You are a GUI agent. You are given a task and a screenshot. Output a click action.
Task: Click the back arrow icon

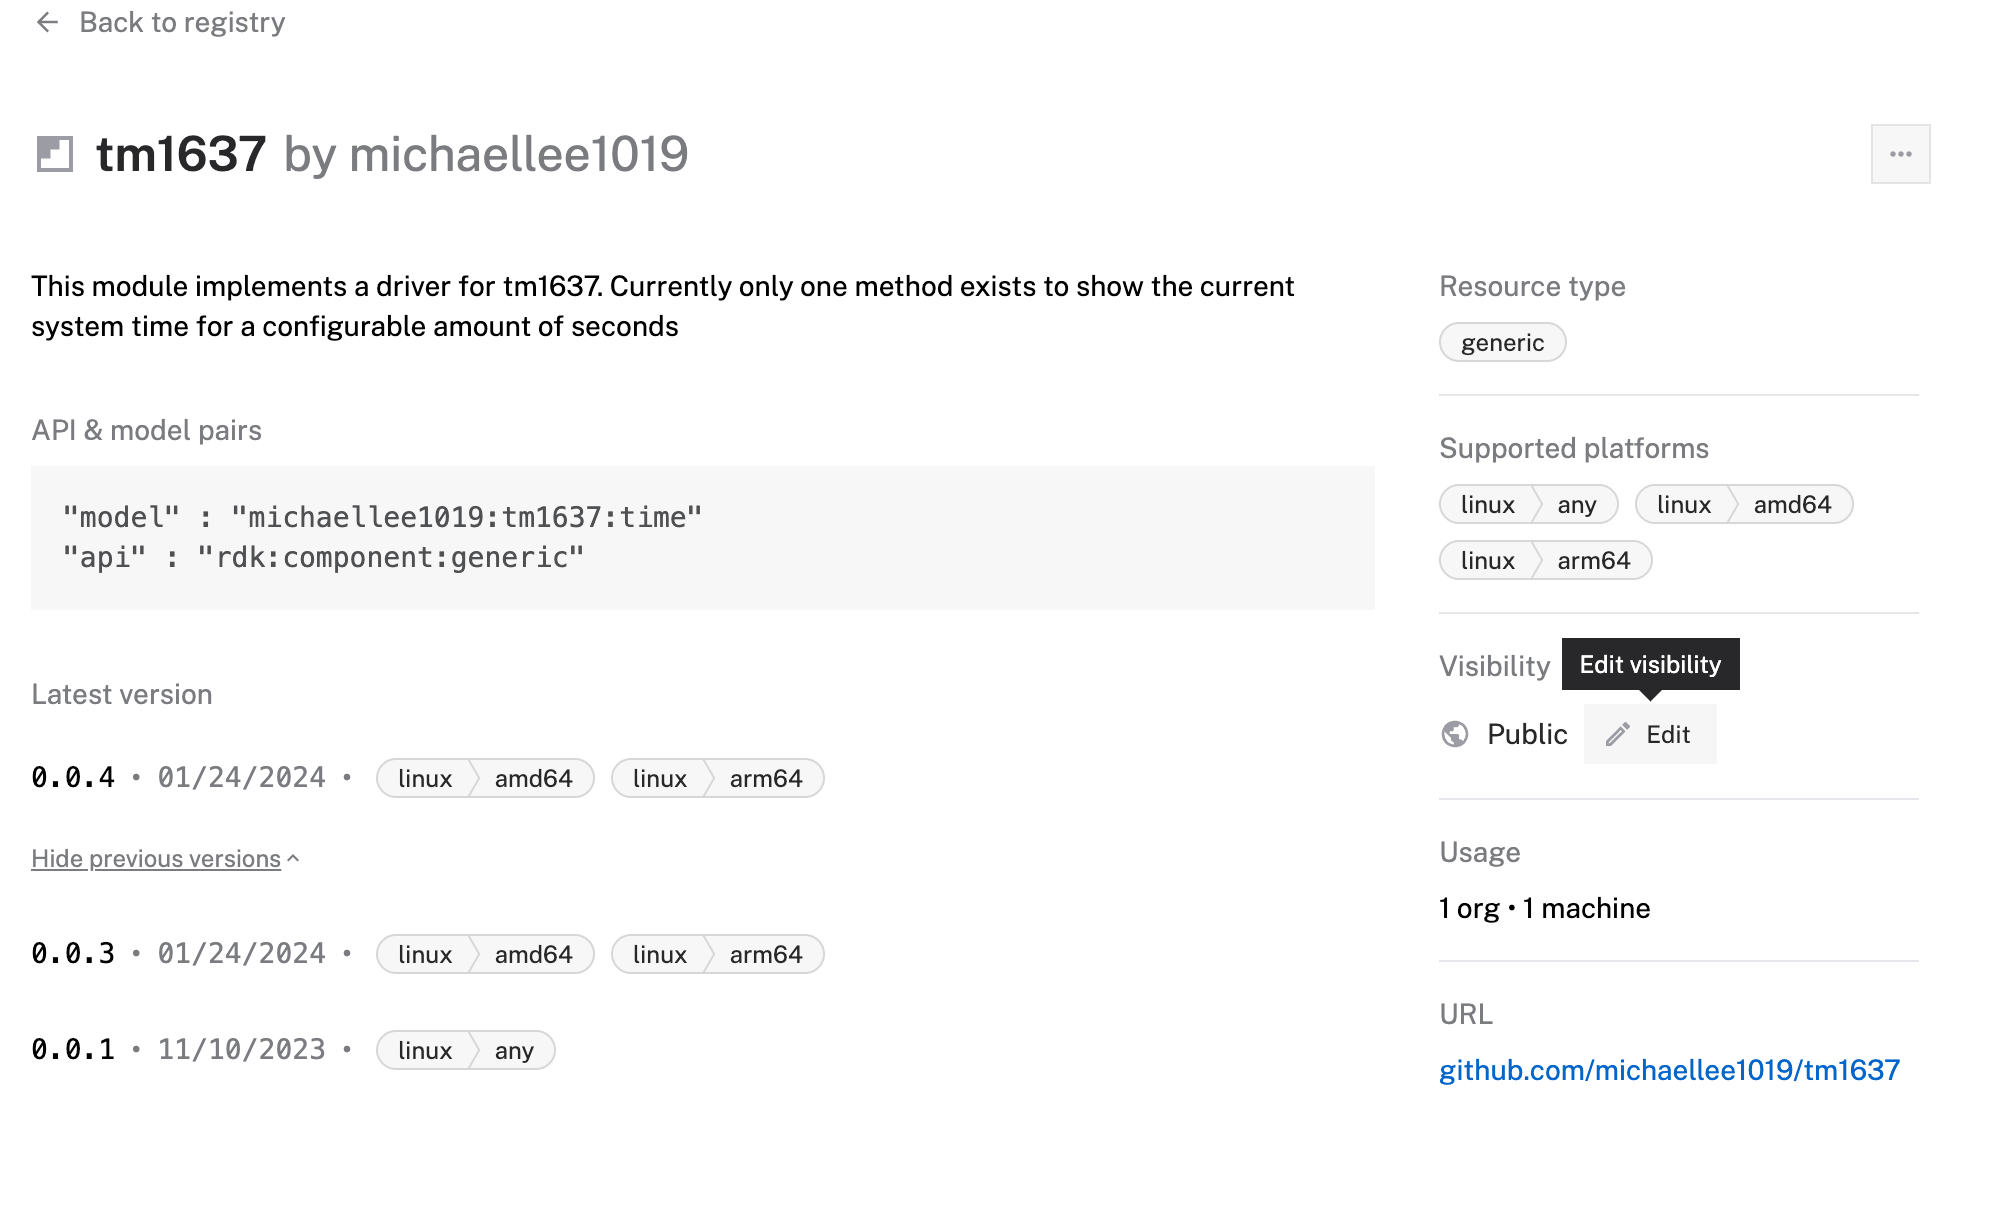point(47,22)
